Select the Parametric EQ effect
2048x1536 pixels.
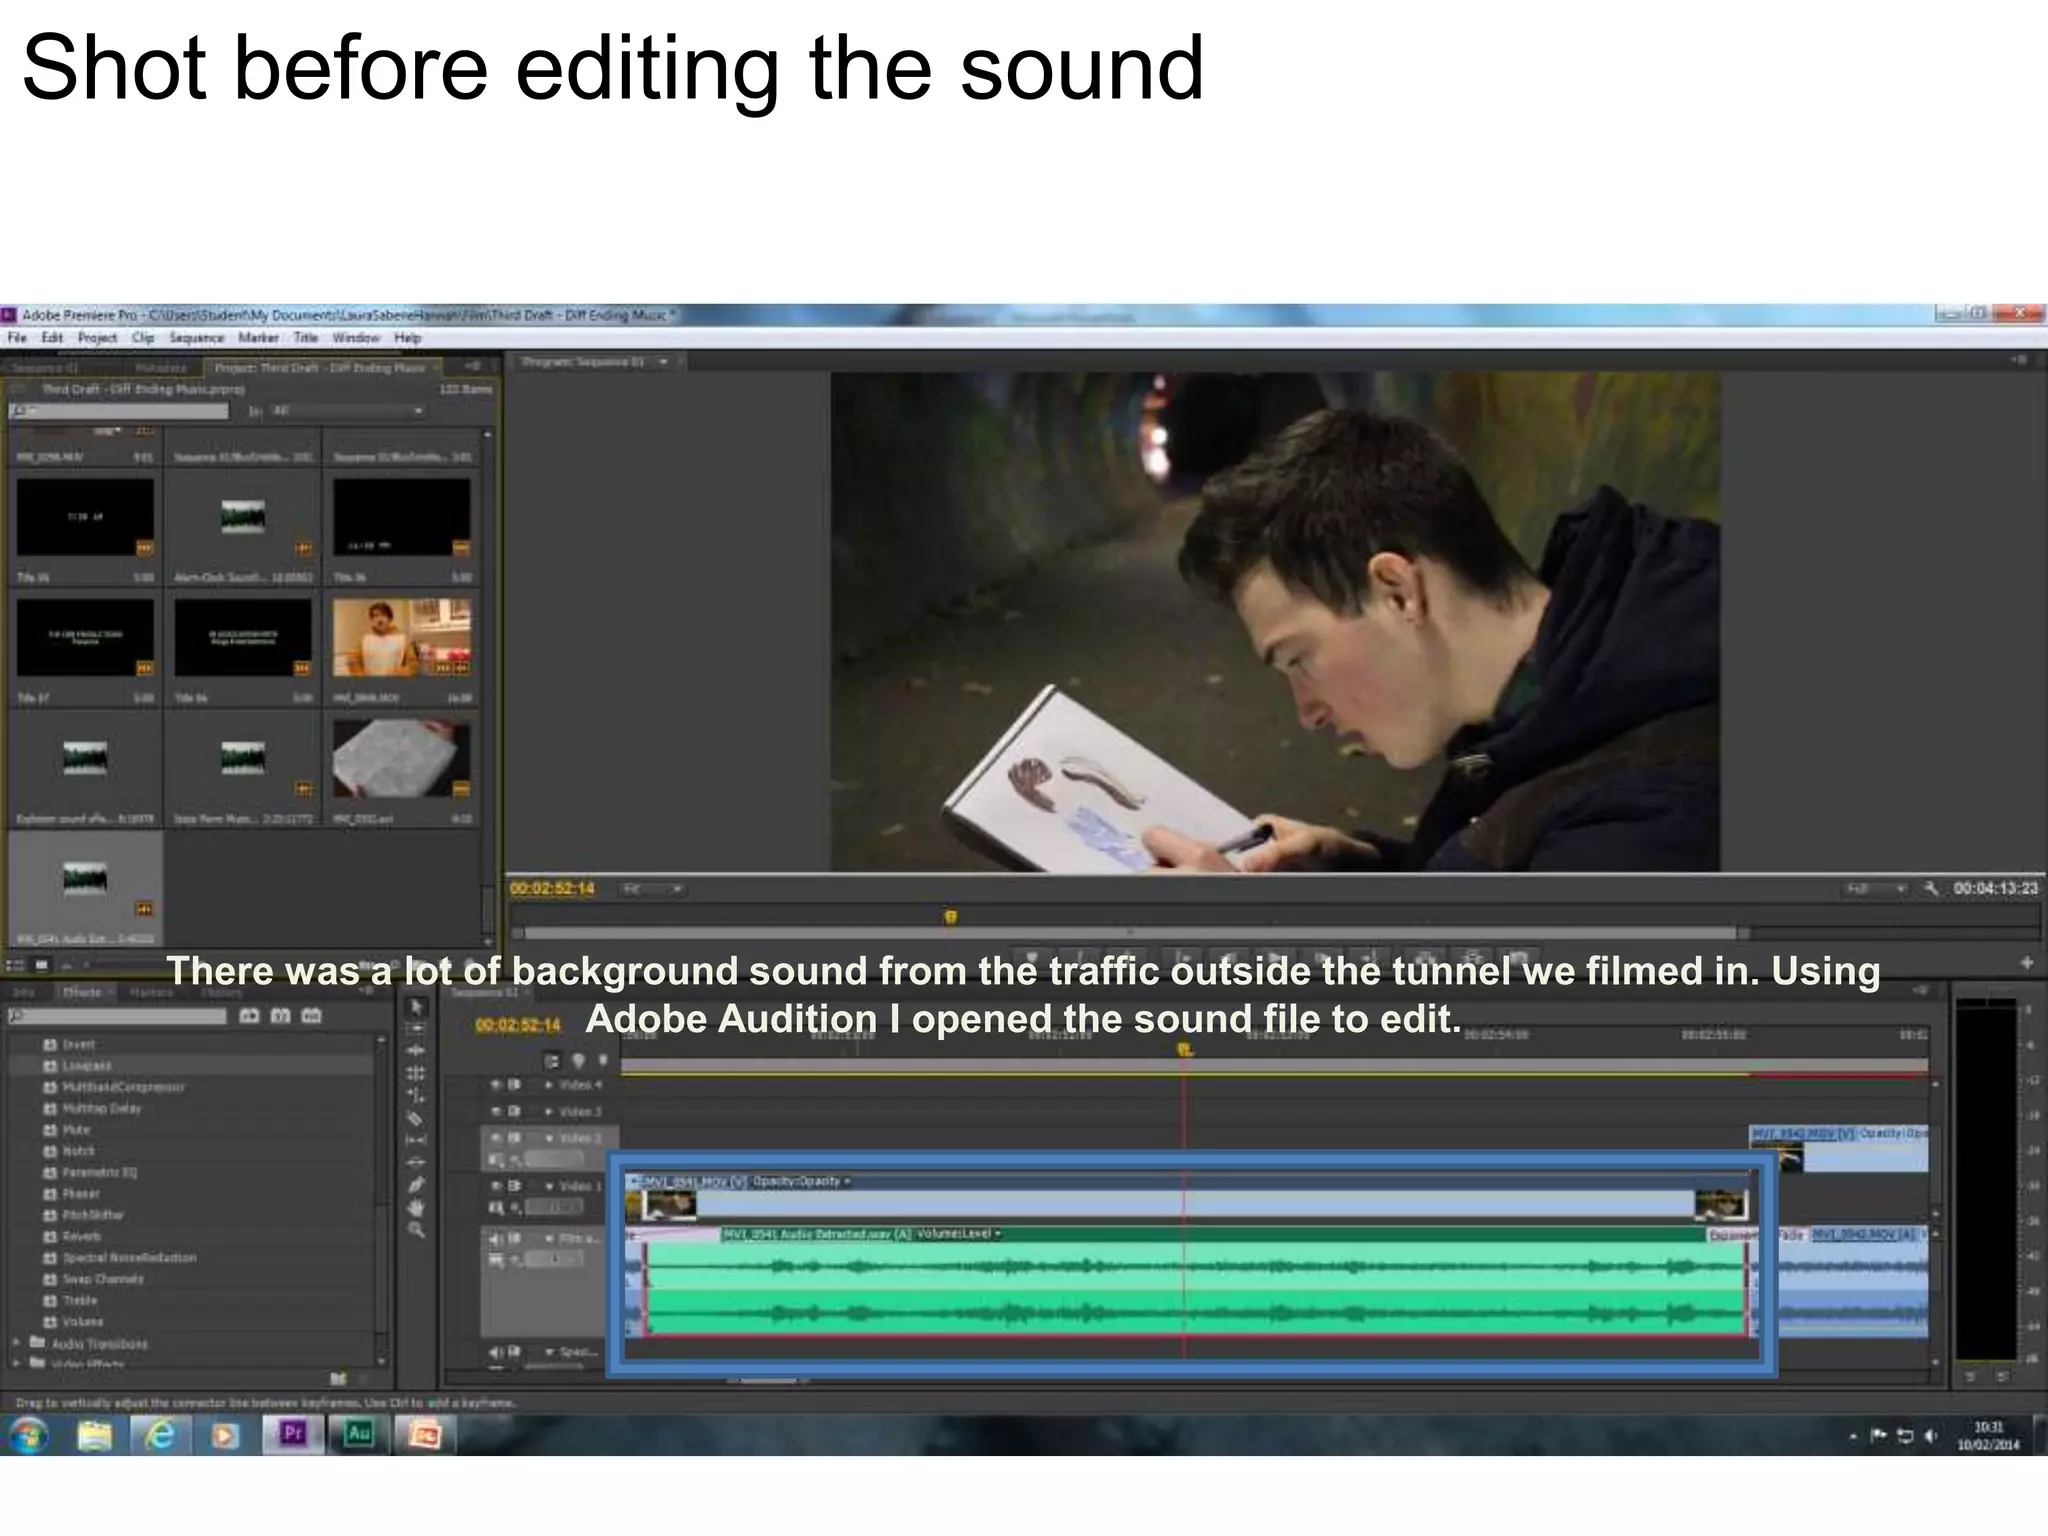[99, 1172]
